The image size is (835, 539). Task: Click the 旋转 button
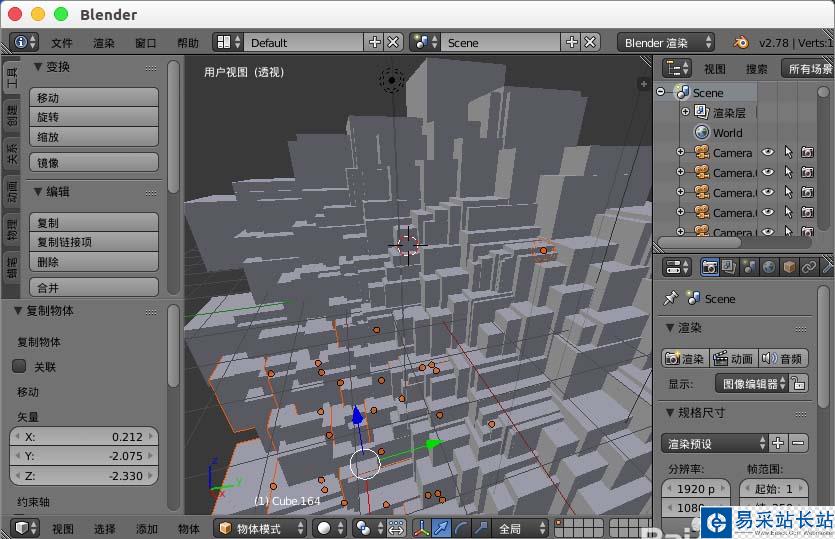click(x=94, y=117)
